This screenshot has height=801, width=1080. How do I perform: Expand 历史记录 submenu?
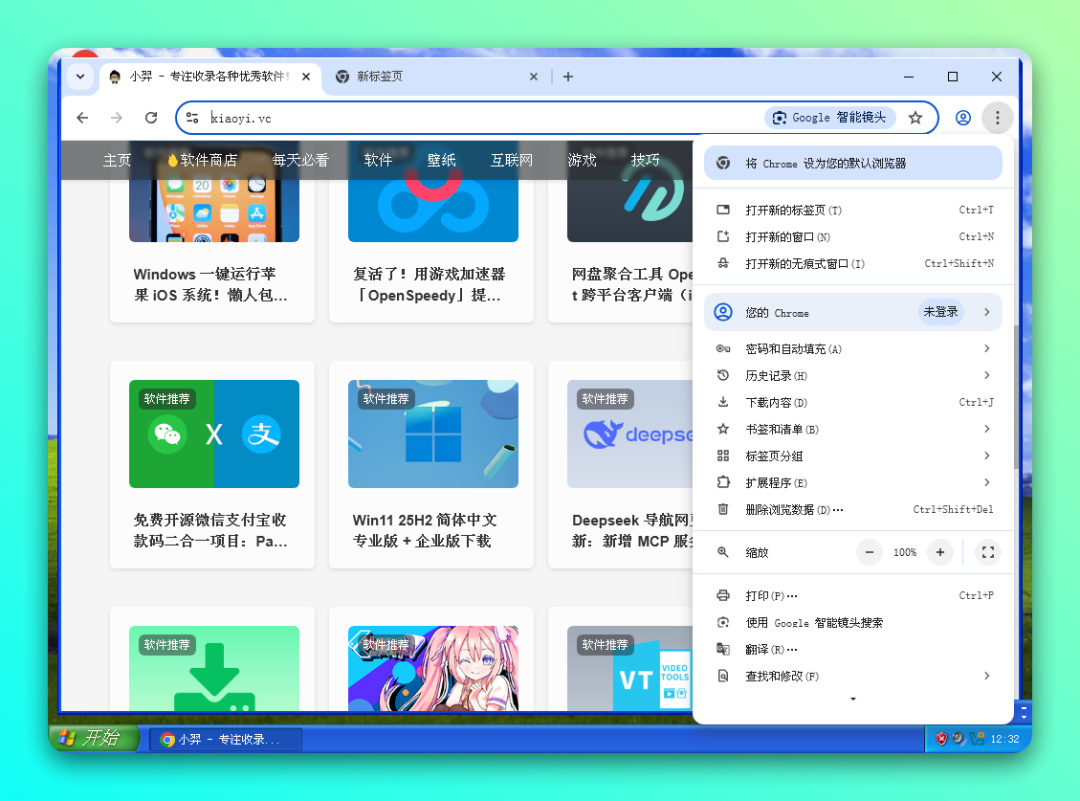click(853, 376)
